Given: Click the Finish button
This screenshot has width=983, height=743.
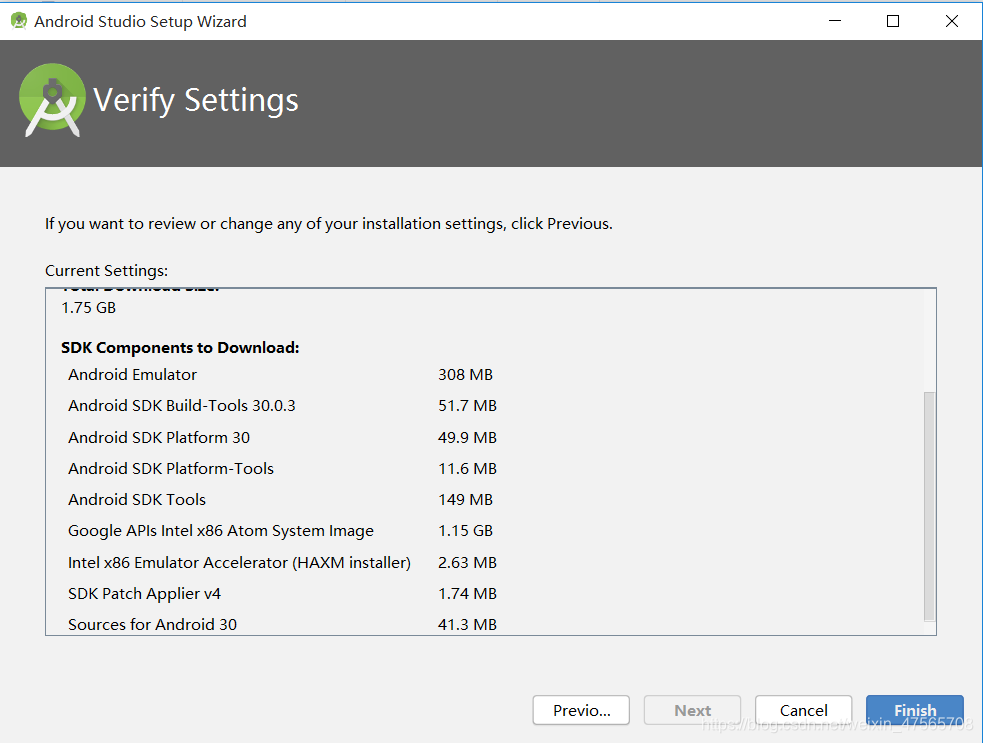Looking at the screenshot, I should pyautogui.click(x=915, y=710).
